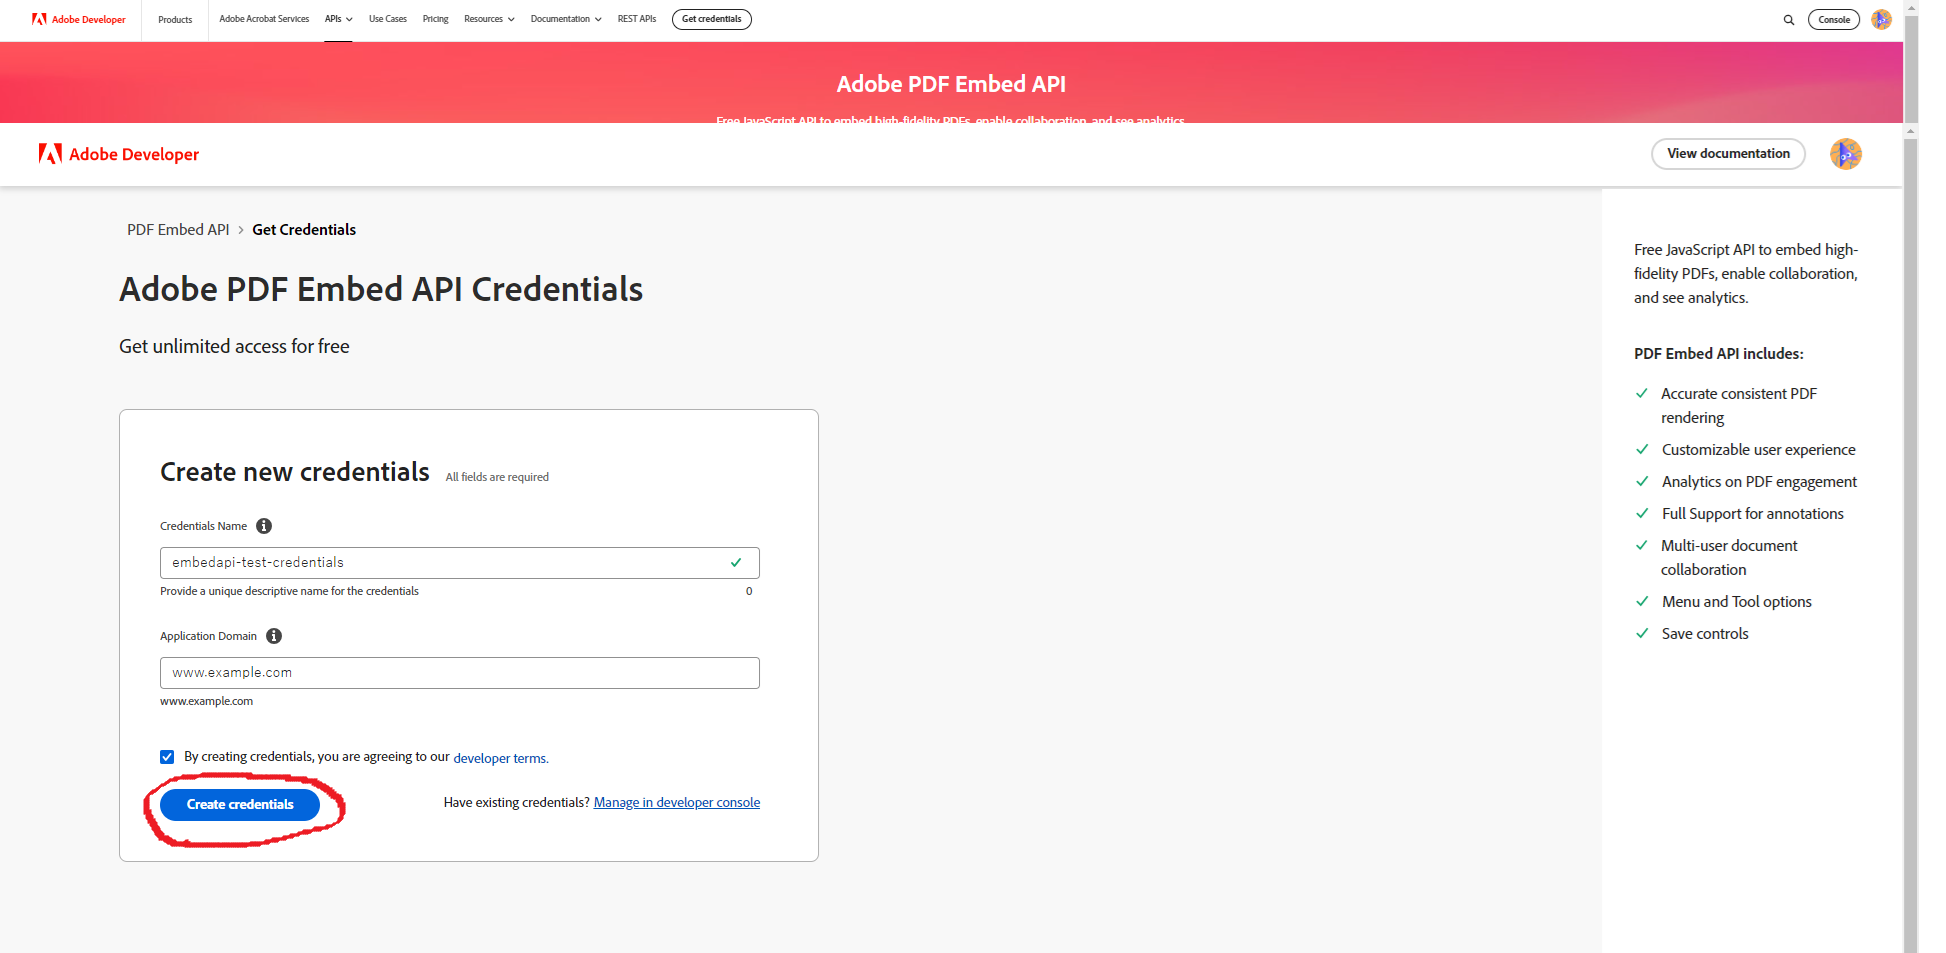Open the user avatar in top navigation
Image resolution: width=1946 pixels, height=953 pixels.
(1881, 19)
